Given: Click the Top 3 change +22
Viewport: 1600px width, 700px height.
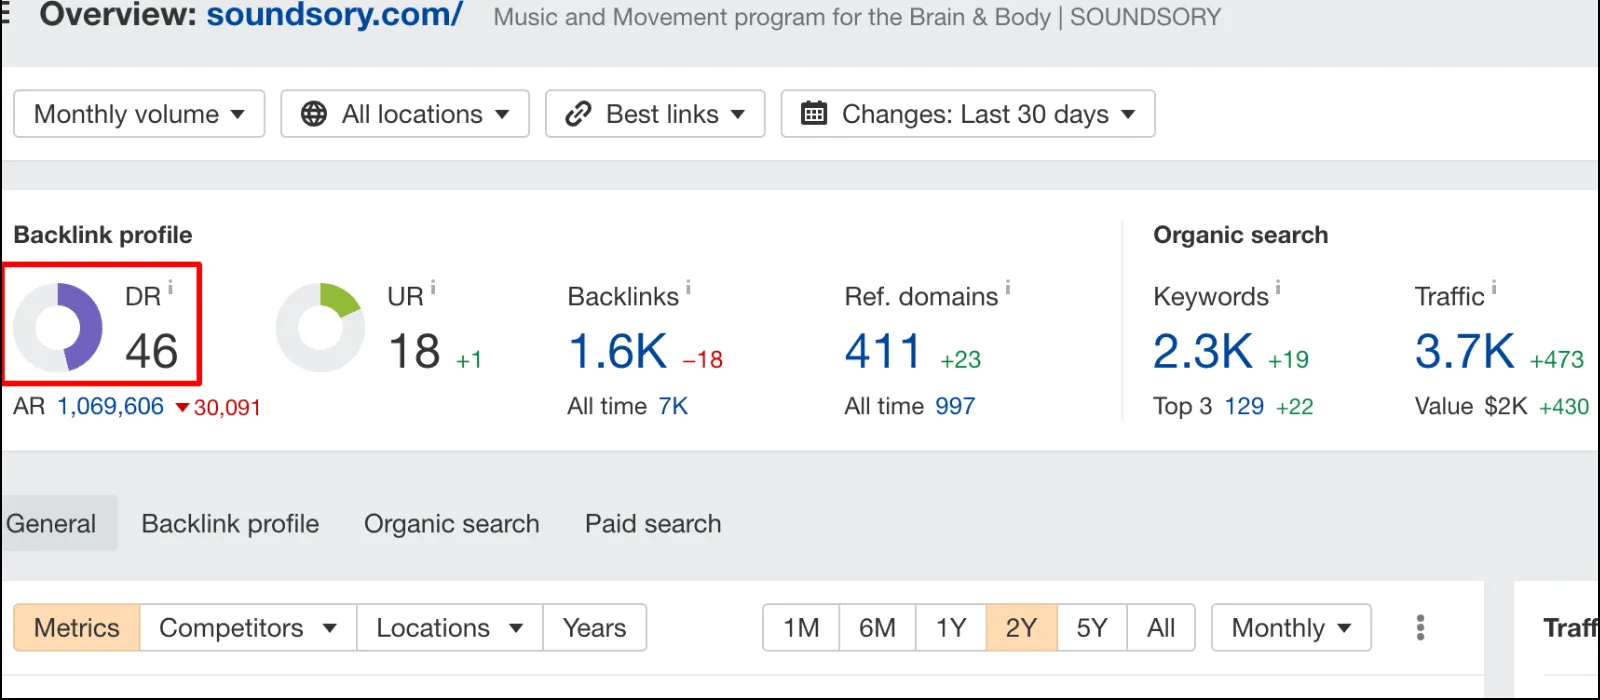Looking at the screenshot, I should (x=1295, y=407).
